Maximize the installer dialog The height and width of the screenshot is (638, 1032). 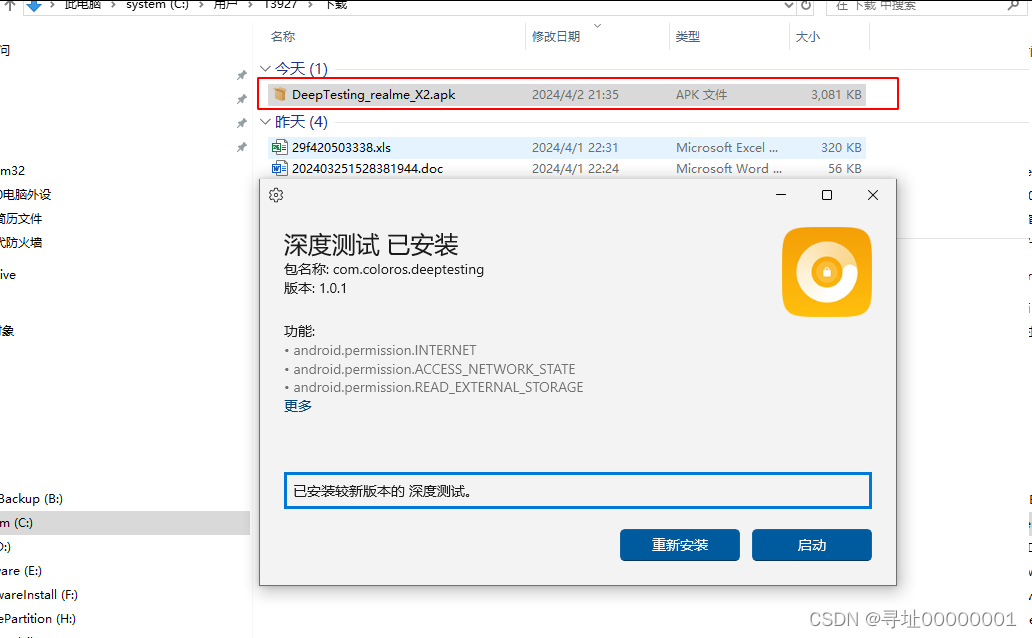[827, 195]
